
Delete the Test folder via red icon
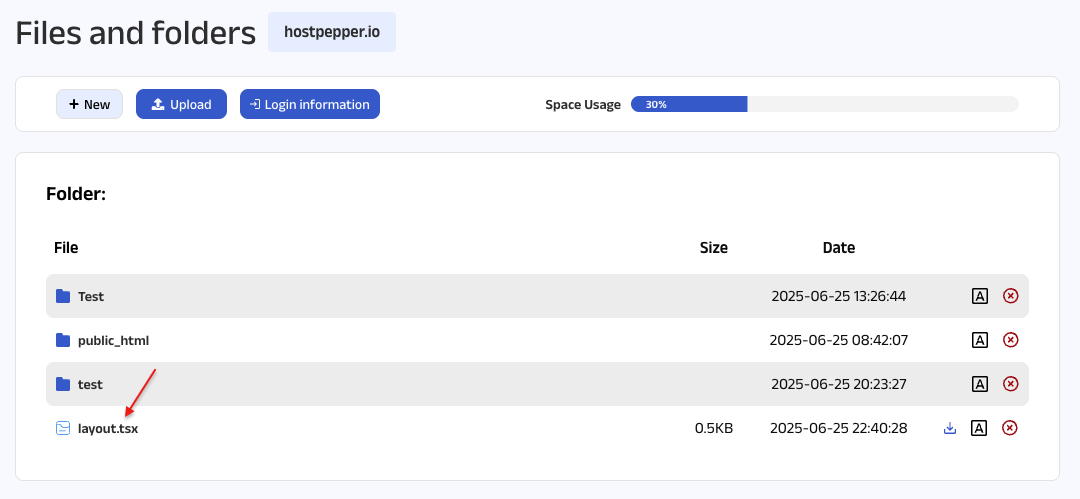tap(1010, 296)
